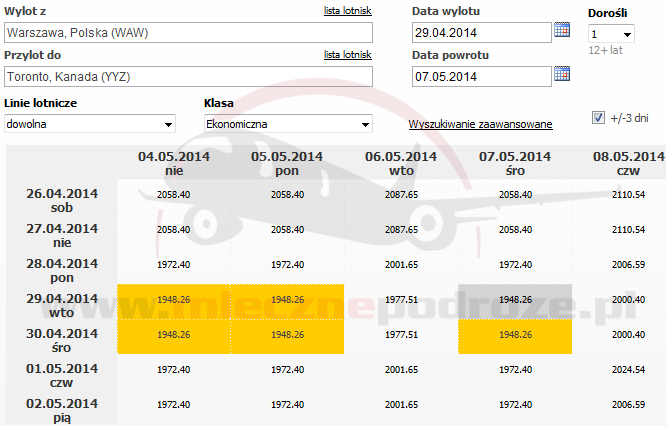Open the Linie lotnicze dropdown
This screenshot has height=426, width=666.
pyautogui.click(x=90, y=124)
